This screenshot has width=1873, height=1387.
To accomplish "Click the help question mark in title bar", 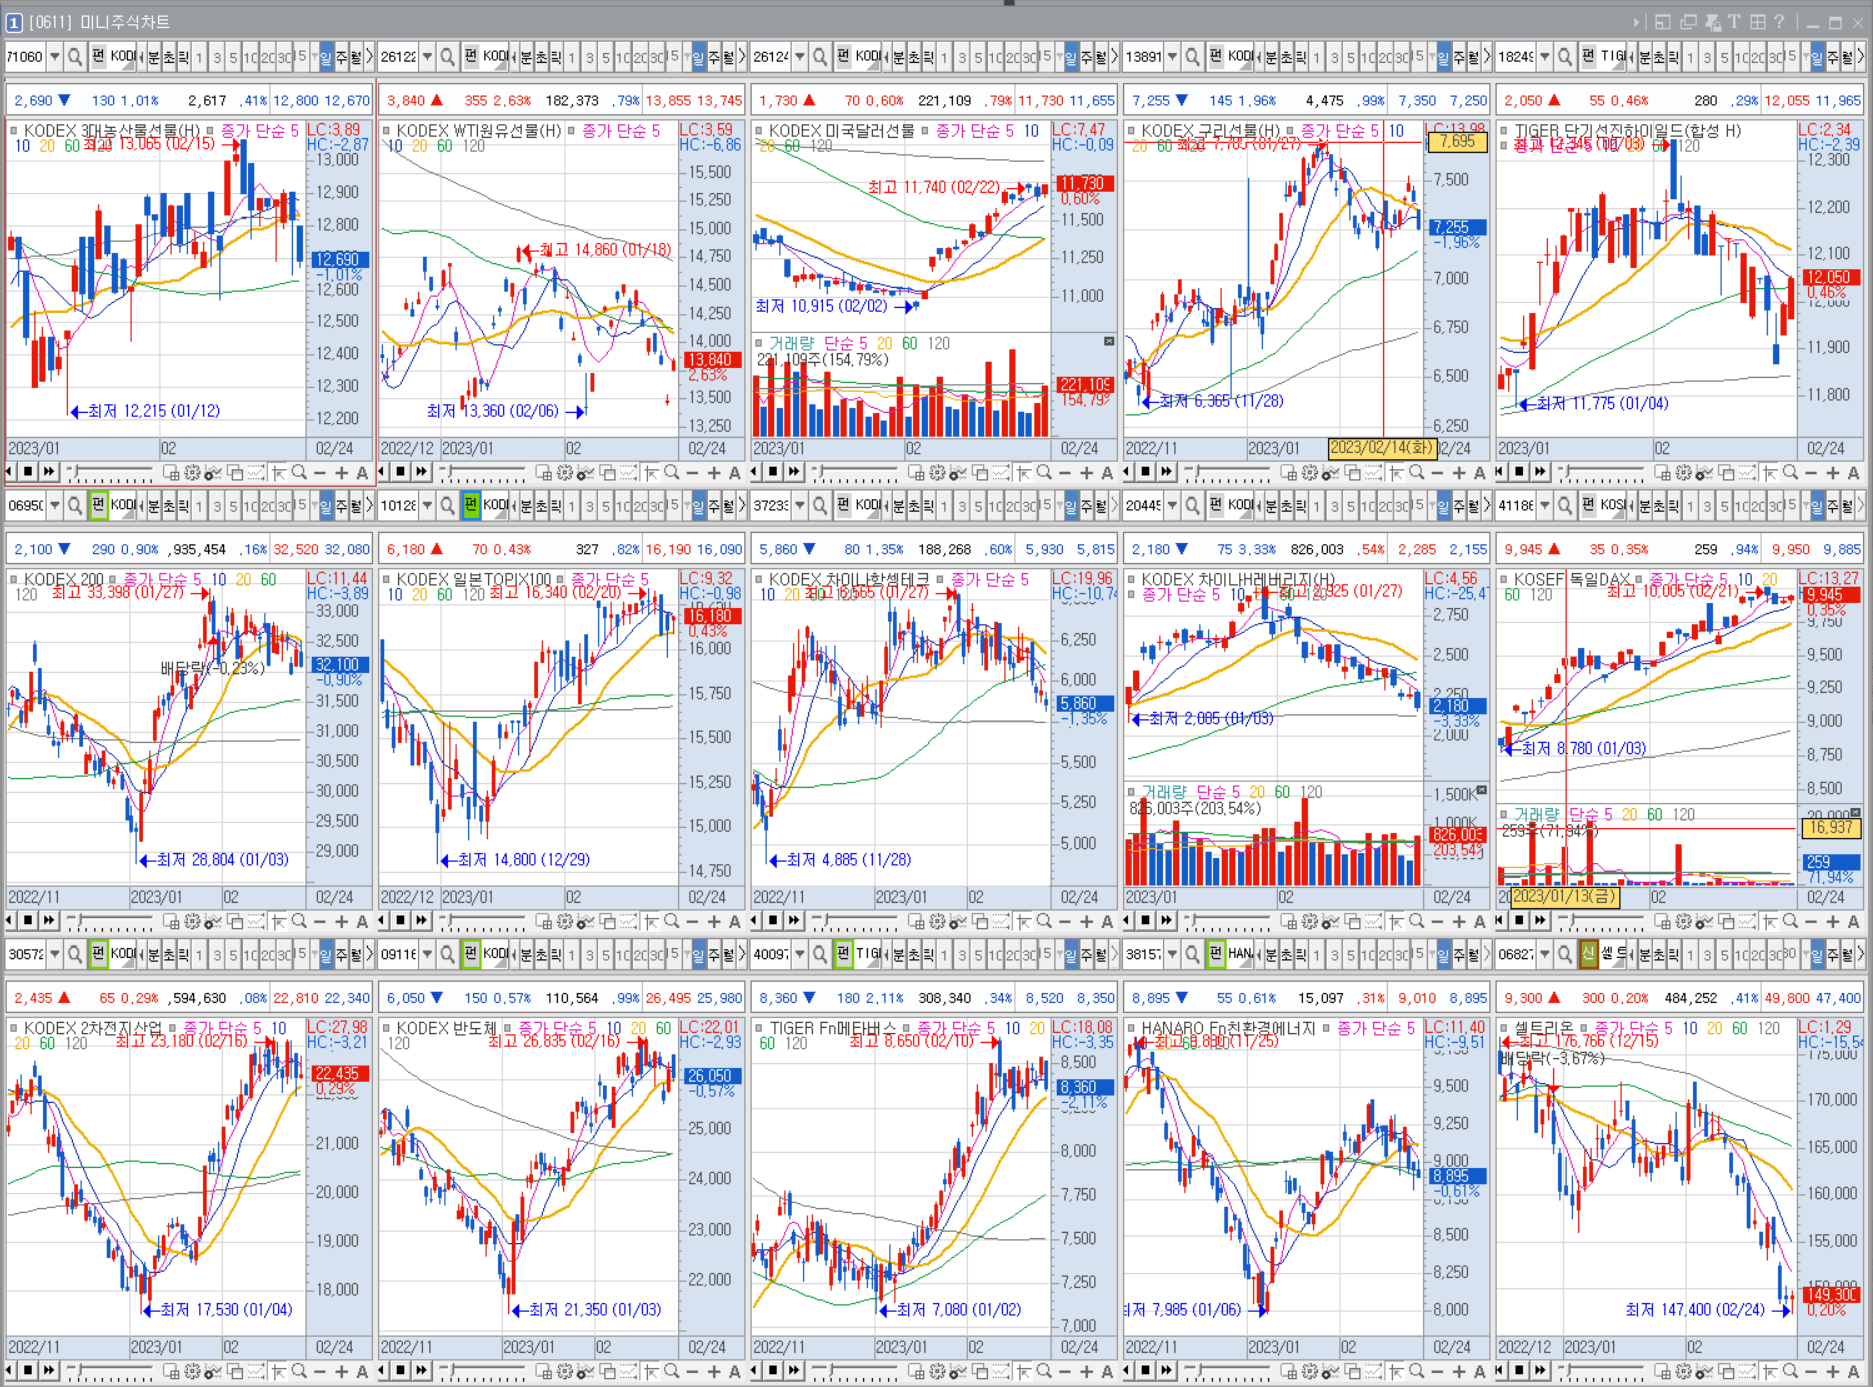I will coord(1779,22).
